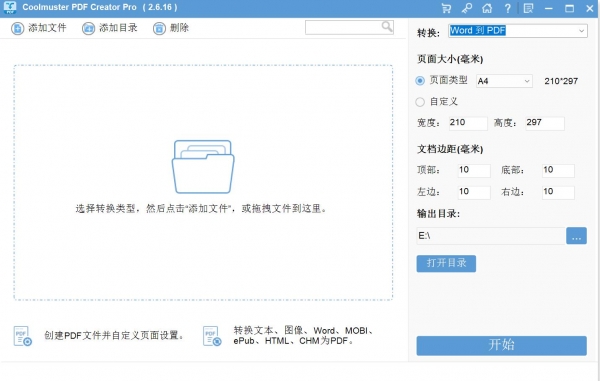This screenshot has width=600, height=381.
Task: Click the large folder icon in drop area
Action: point(203,167)
